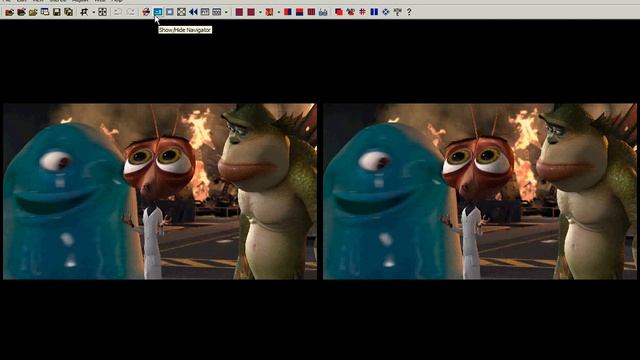
Task: Open the file list window icon
Action: pyautogui.click(x=45, y=12)
